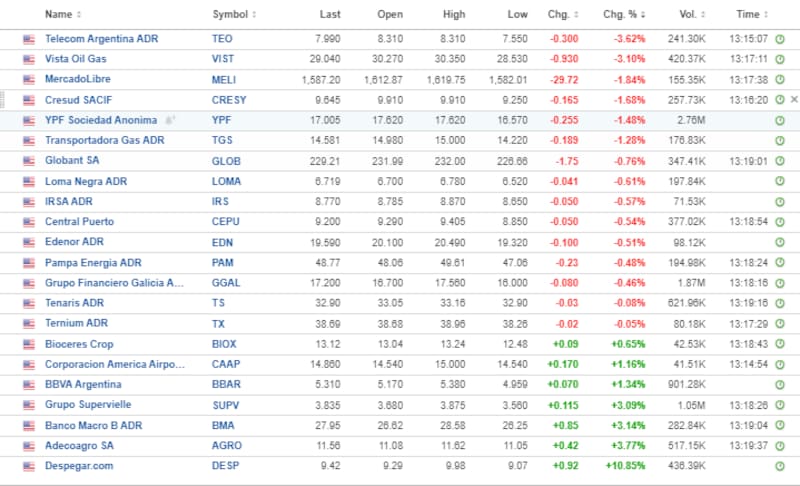Click the clock icon in the Banco Macro row
The height and width of the screenshot is (486, 800).
pos(780,426)
